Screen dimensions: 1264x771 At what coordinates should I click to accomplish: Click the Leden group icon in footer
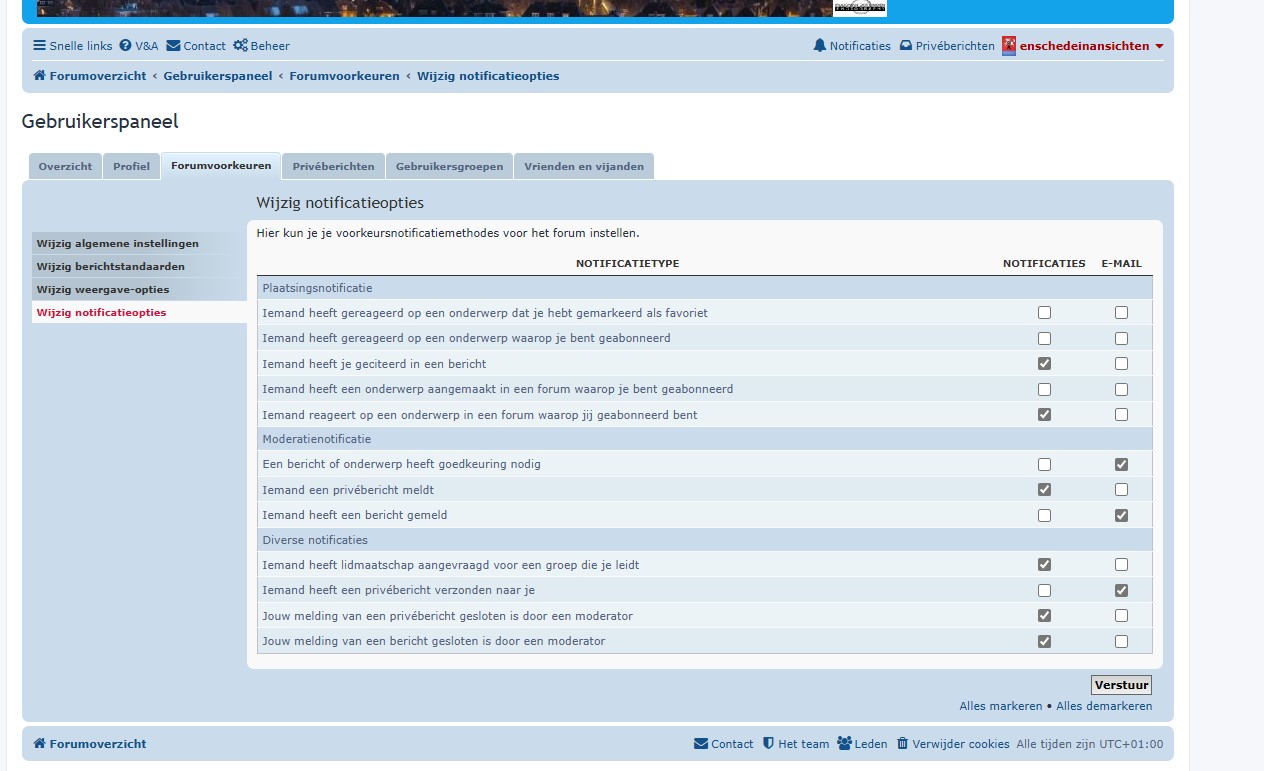(x=844, y=744)
